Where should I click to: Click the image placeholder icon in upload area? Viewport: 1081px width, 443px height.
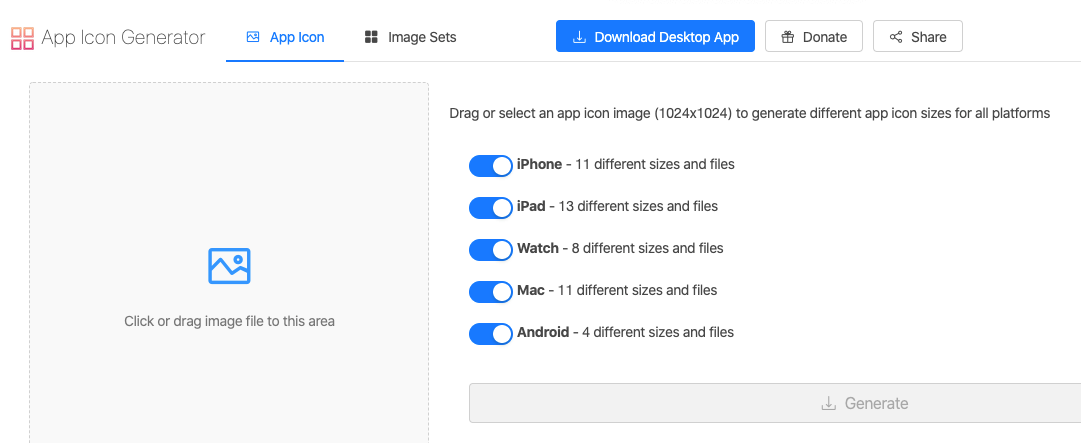click(x=229, y=266)
